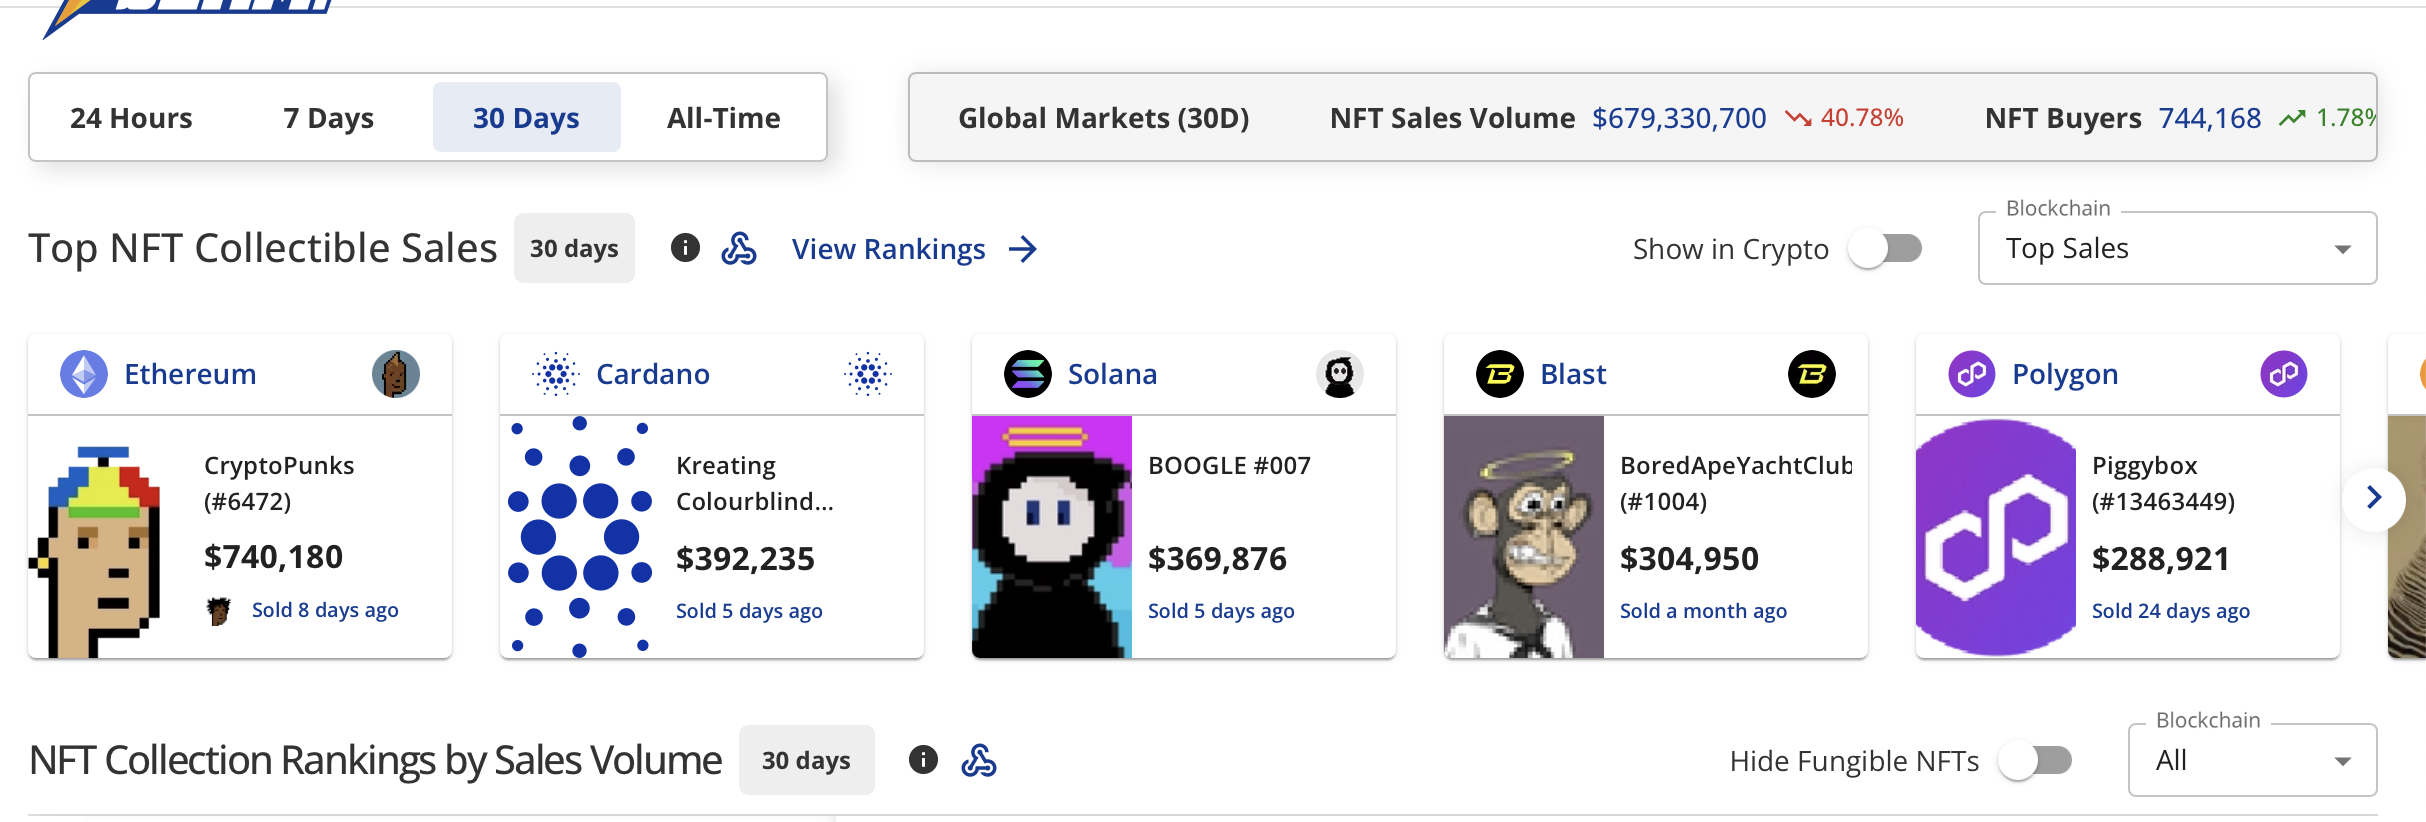Open the All blockchain dropdown
The image size is (2426, 822).
click(2252, 760)
